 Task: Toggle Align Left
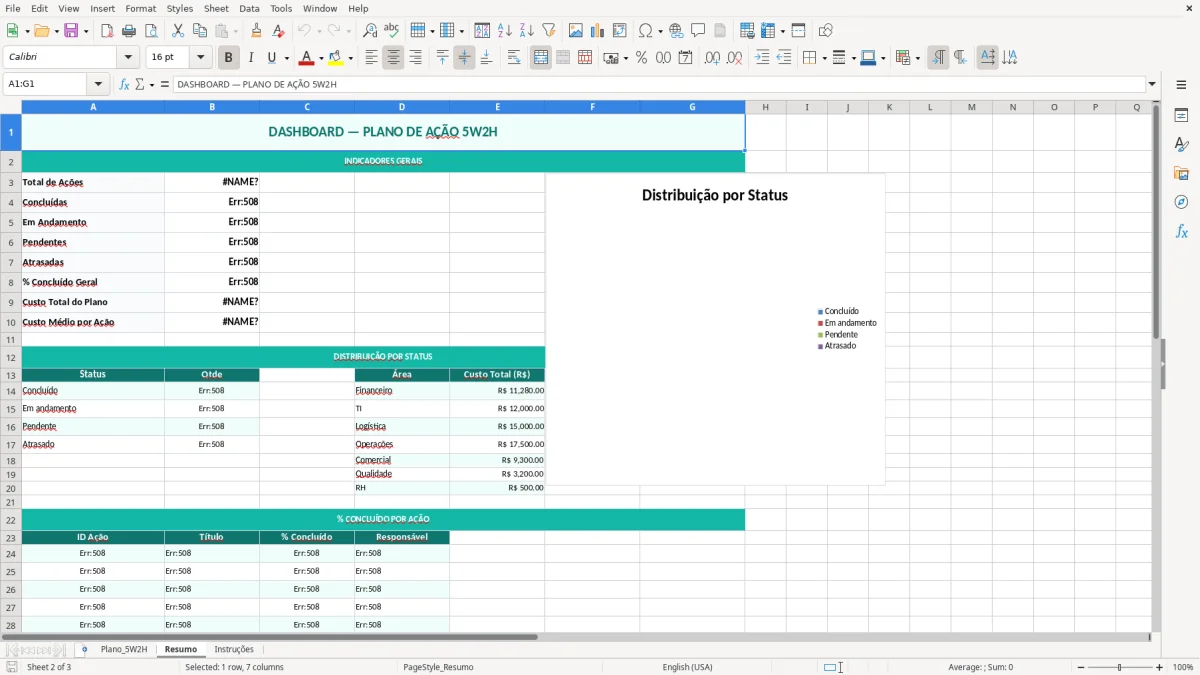point(371,58)
